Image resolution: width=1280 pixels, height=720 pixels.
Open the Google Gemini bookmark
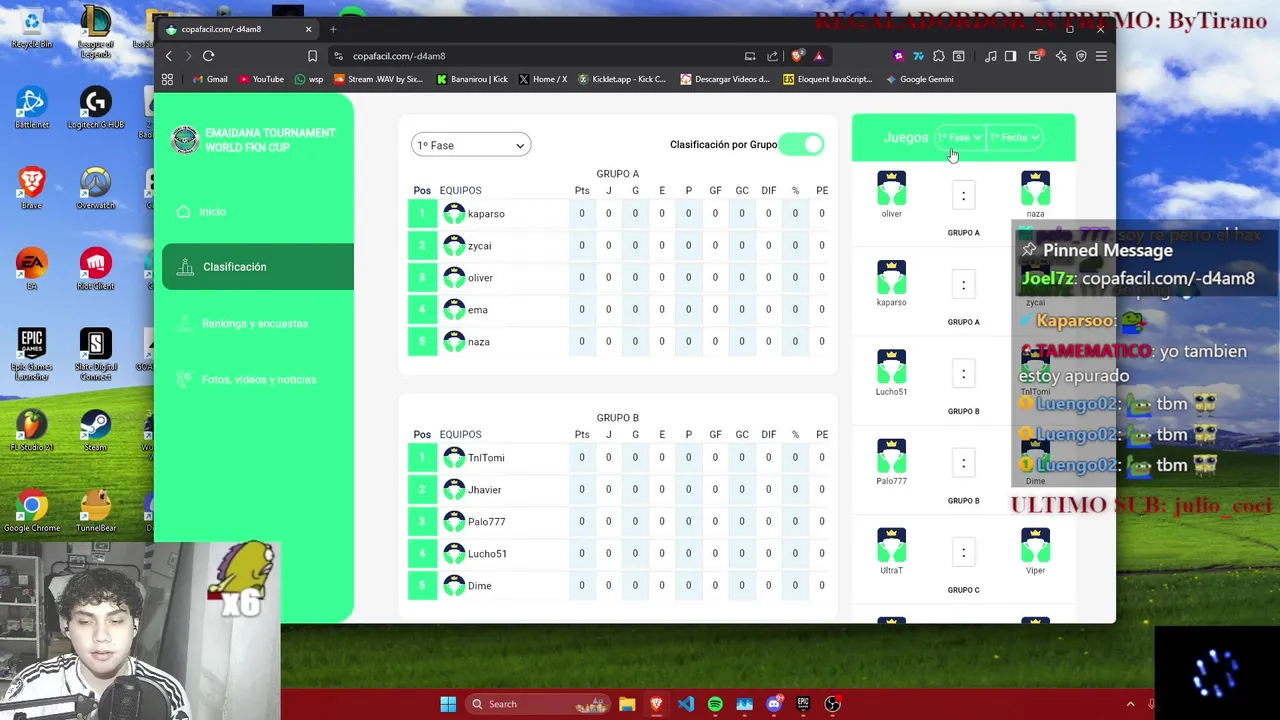click(919, 79)
